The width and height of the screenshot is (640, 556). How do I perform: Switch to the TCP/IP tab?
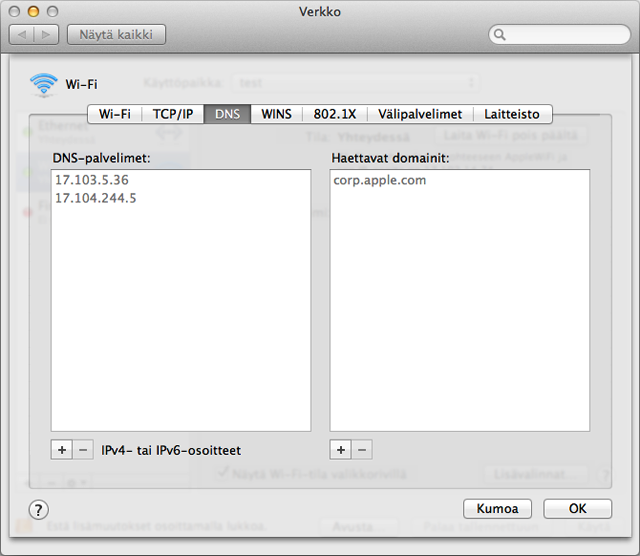(x=173, y=114)
